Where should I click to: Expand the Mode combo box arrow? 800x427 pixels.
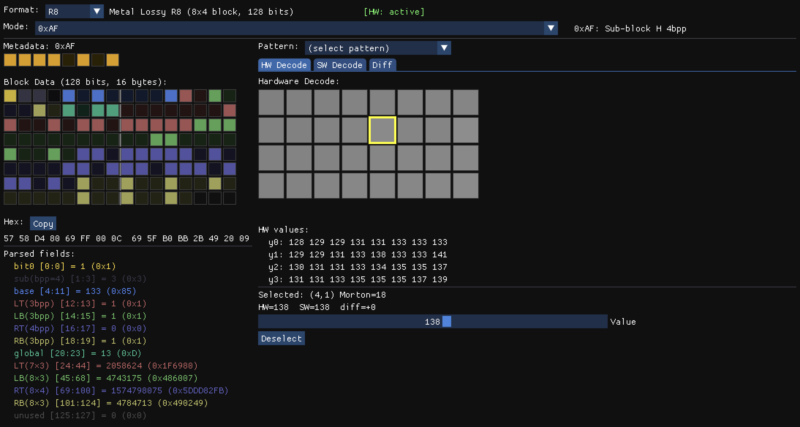click(x=550, y=28)
